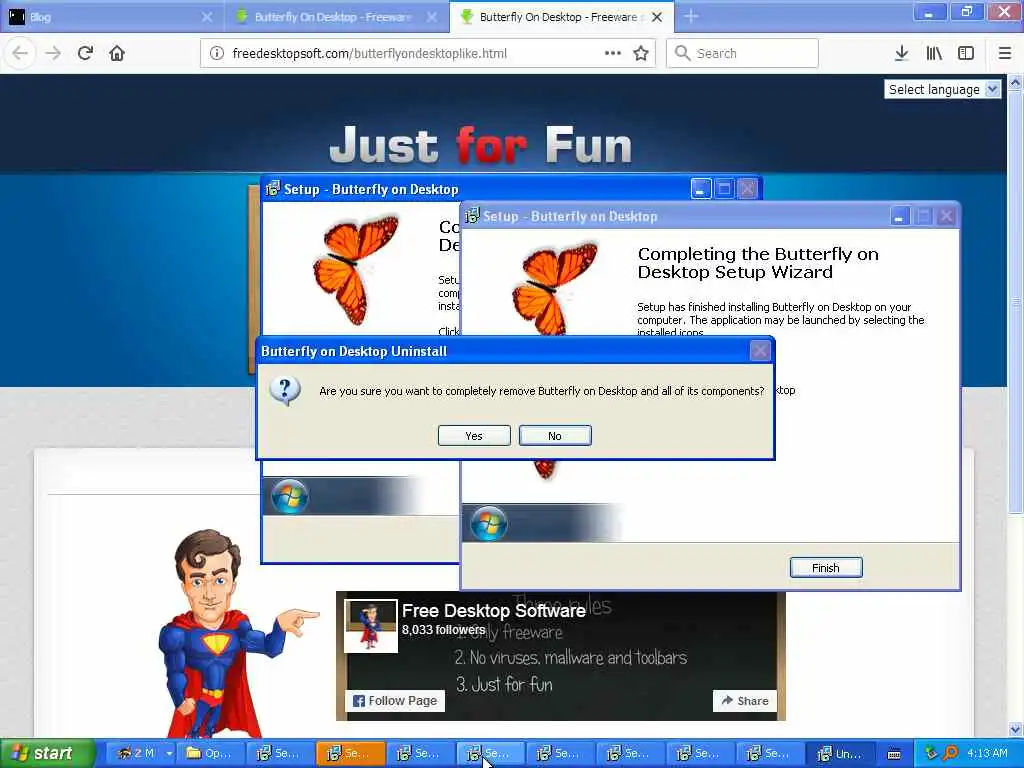The image size is (1024, 768).
Task: Click the rear Setup window title bar icon
Action: point(272,189)
